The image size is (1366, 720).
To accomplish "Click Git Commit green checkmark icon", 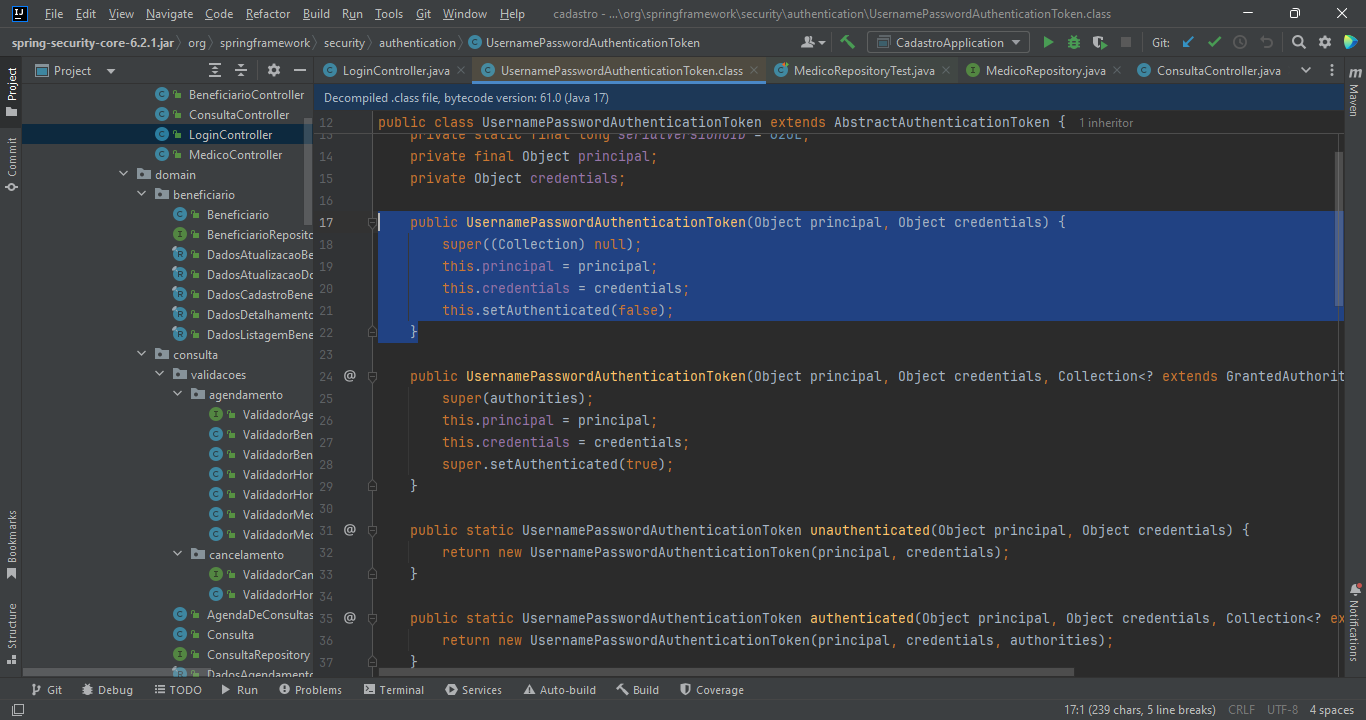I will (x=1214, y=42).
